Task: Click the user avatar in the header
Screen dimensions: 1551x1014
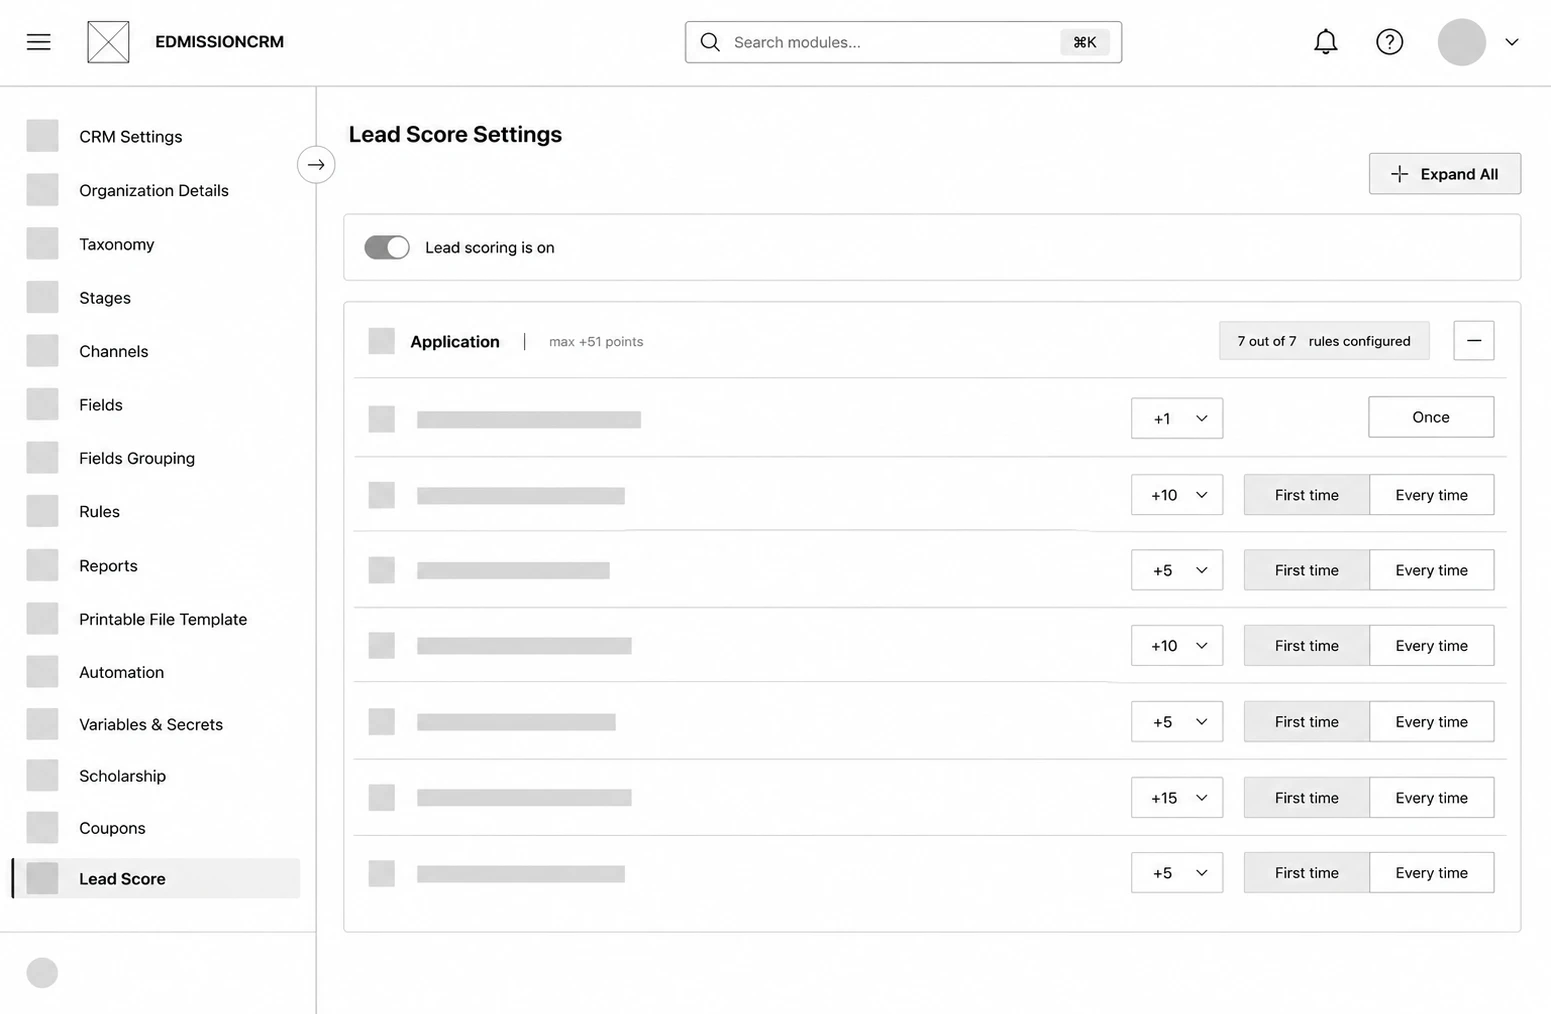Action: 1461,42
